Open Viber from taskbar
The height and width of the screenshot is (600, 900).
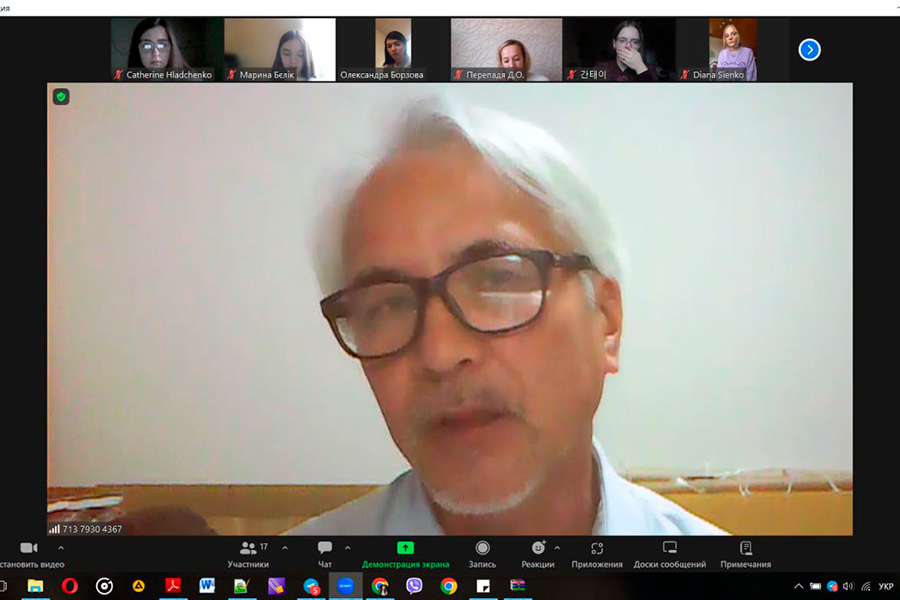(414, 586)
